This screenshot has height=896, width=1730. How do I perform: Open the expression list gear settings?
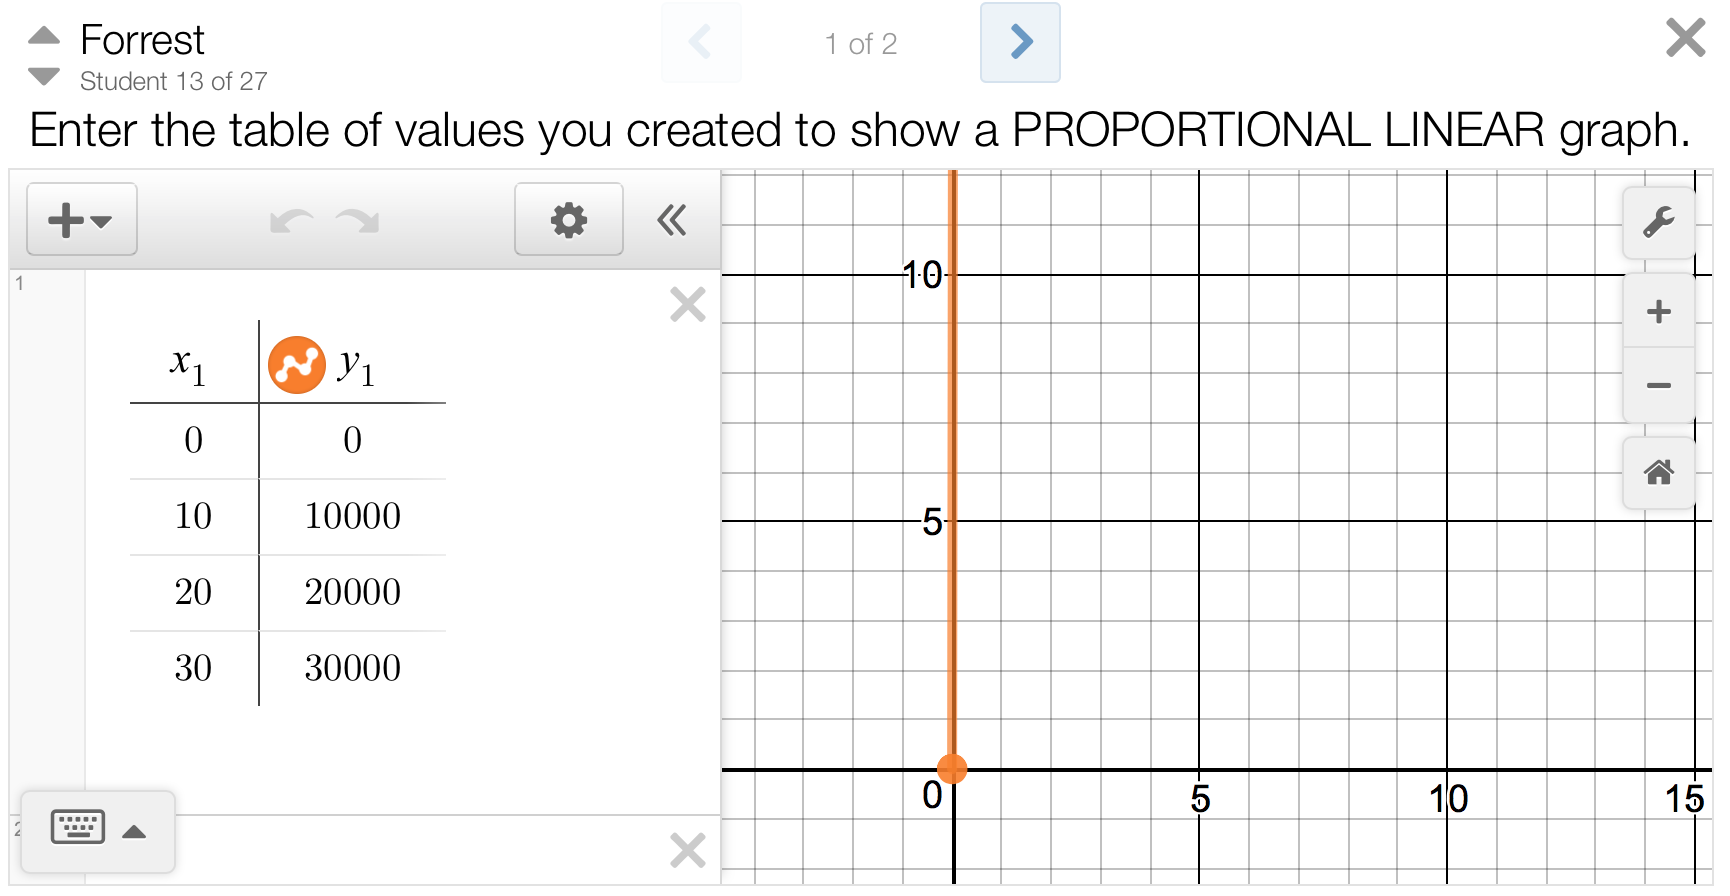tap(568, 220)
